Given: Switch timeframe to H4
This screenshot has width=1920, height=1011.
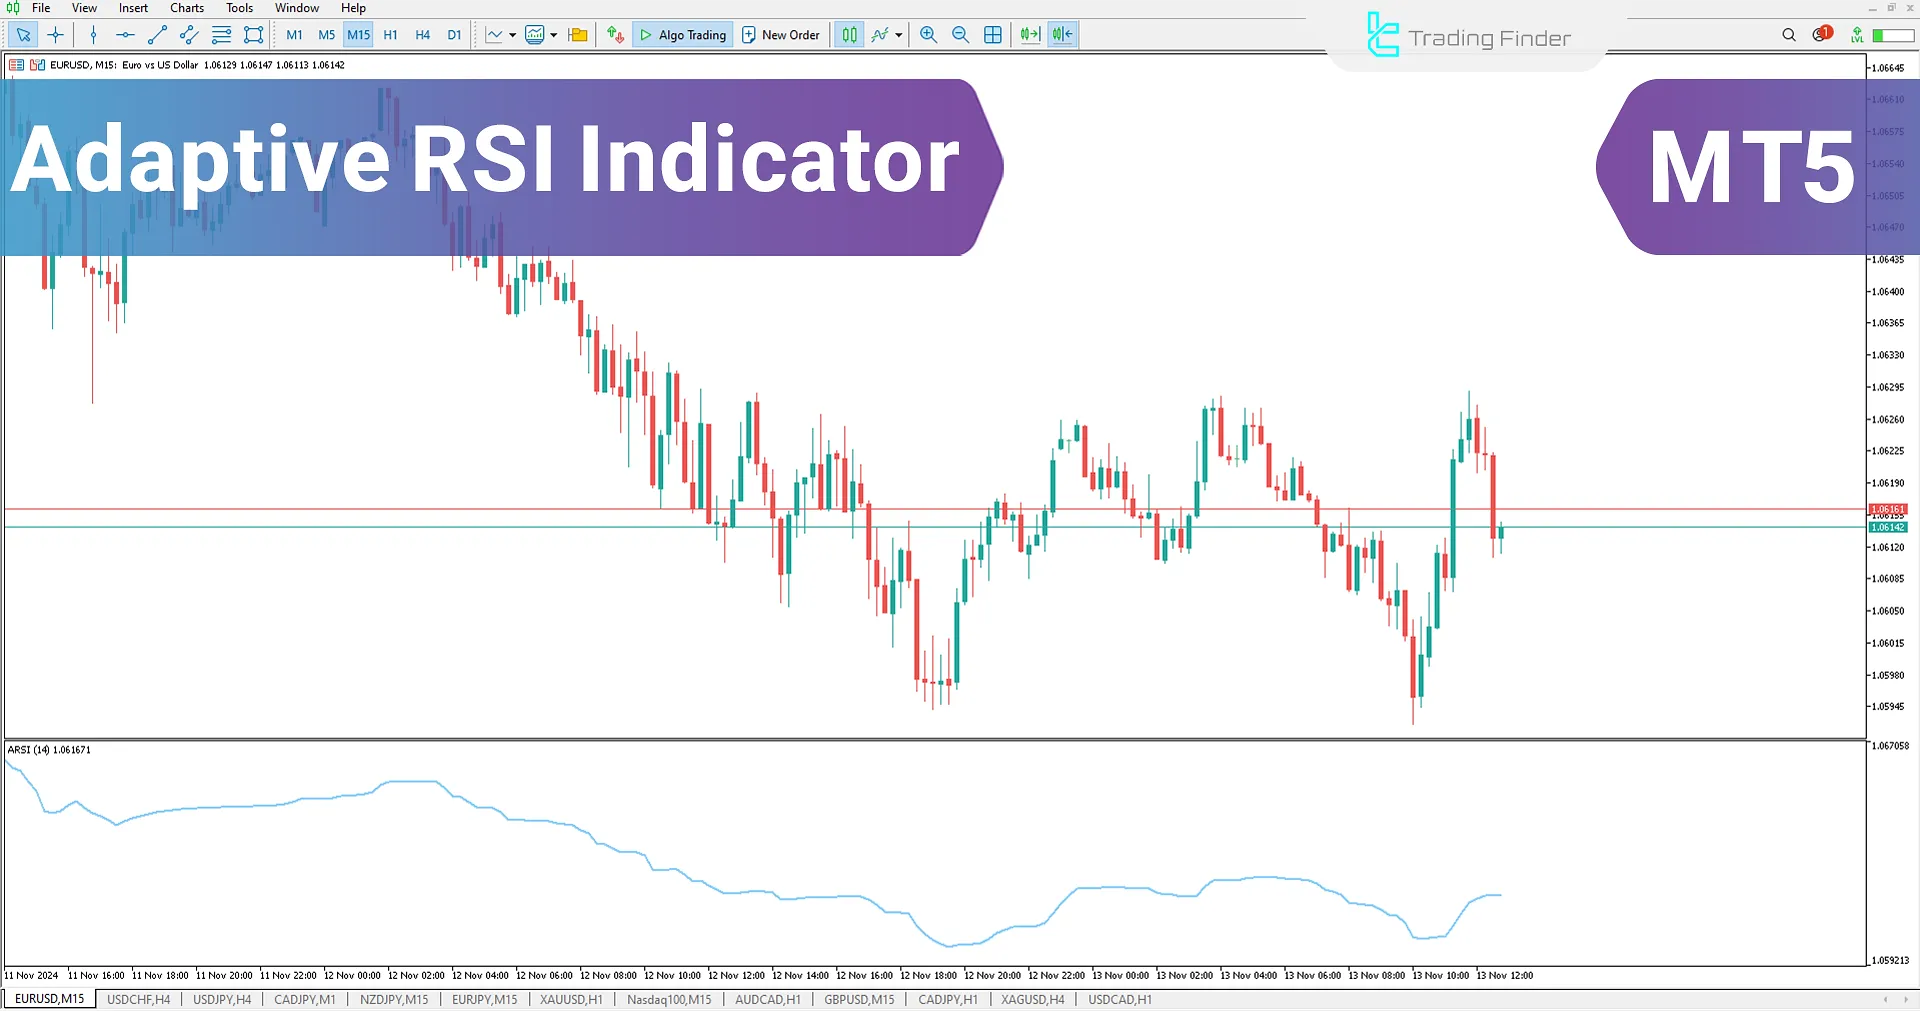Looking at the screenshot, I should coord(422,35).
